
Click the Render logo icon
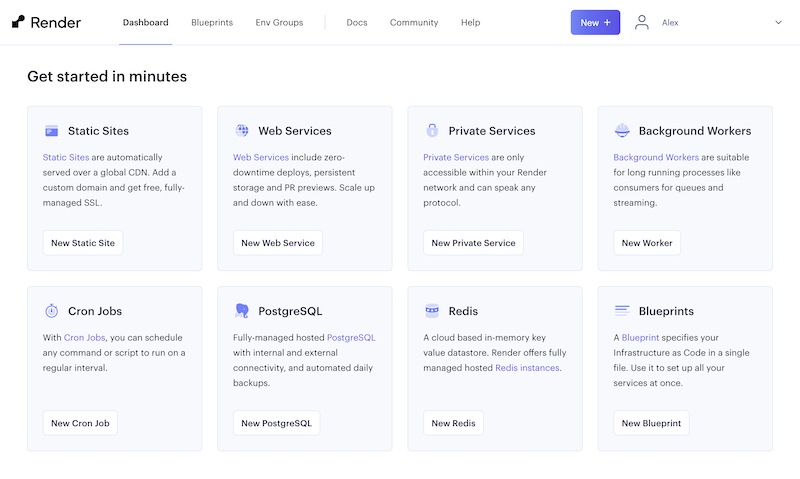point(18,21)
